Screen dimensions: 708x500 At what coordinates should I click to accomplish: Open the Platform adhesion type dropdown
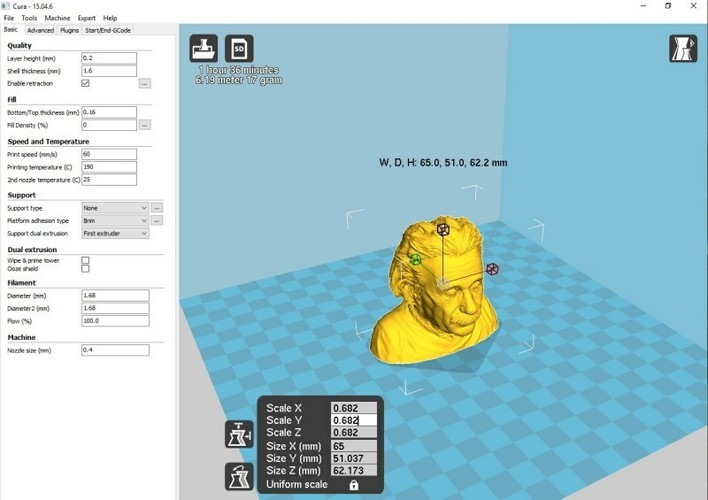click(115, 220)
